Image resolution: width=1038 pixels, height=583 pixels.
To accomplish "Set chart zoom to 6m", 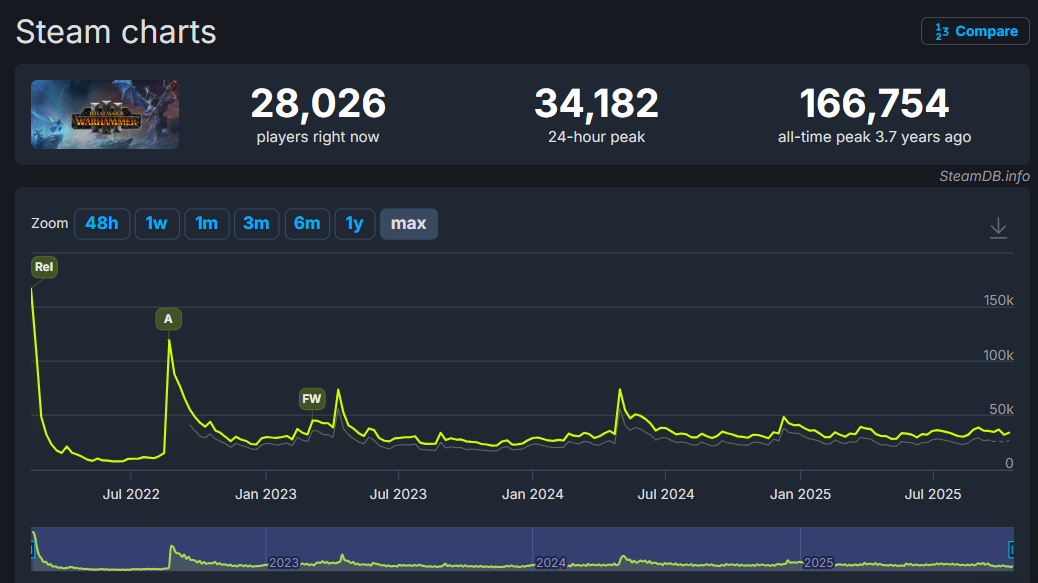I will 307,224.
